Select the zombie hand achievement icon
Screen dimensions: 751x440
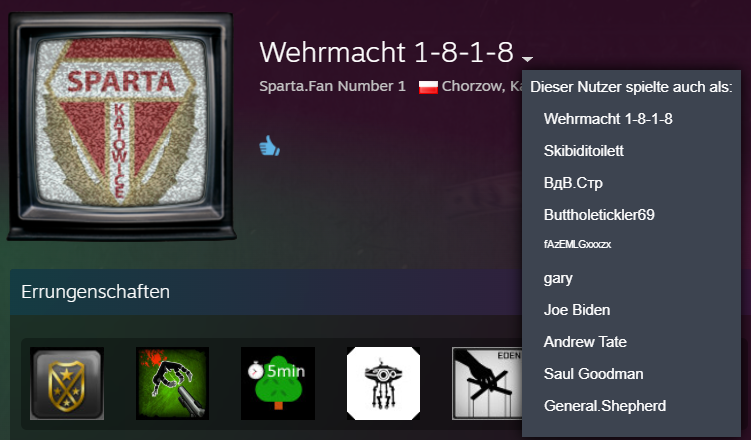tap(172, 384)
